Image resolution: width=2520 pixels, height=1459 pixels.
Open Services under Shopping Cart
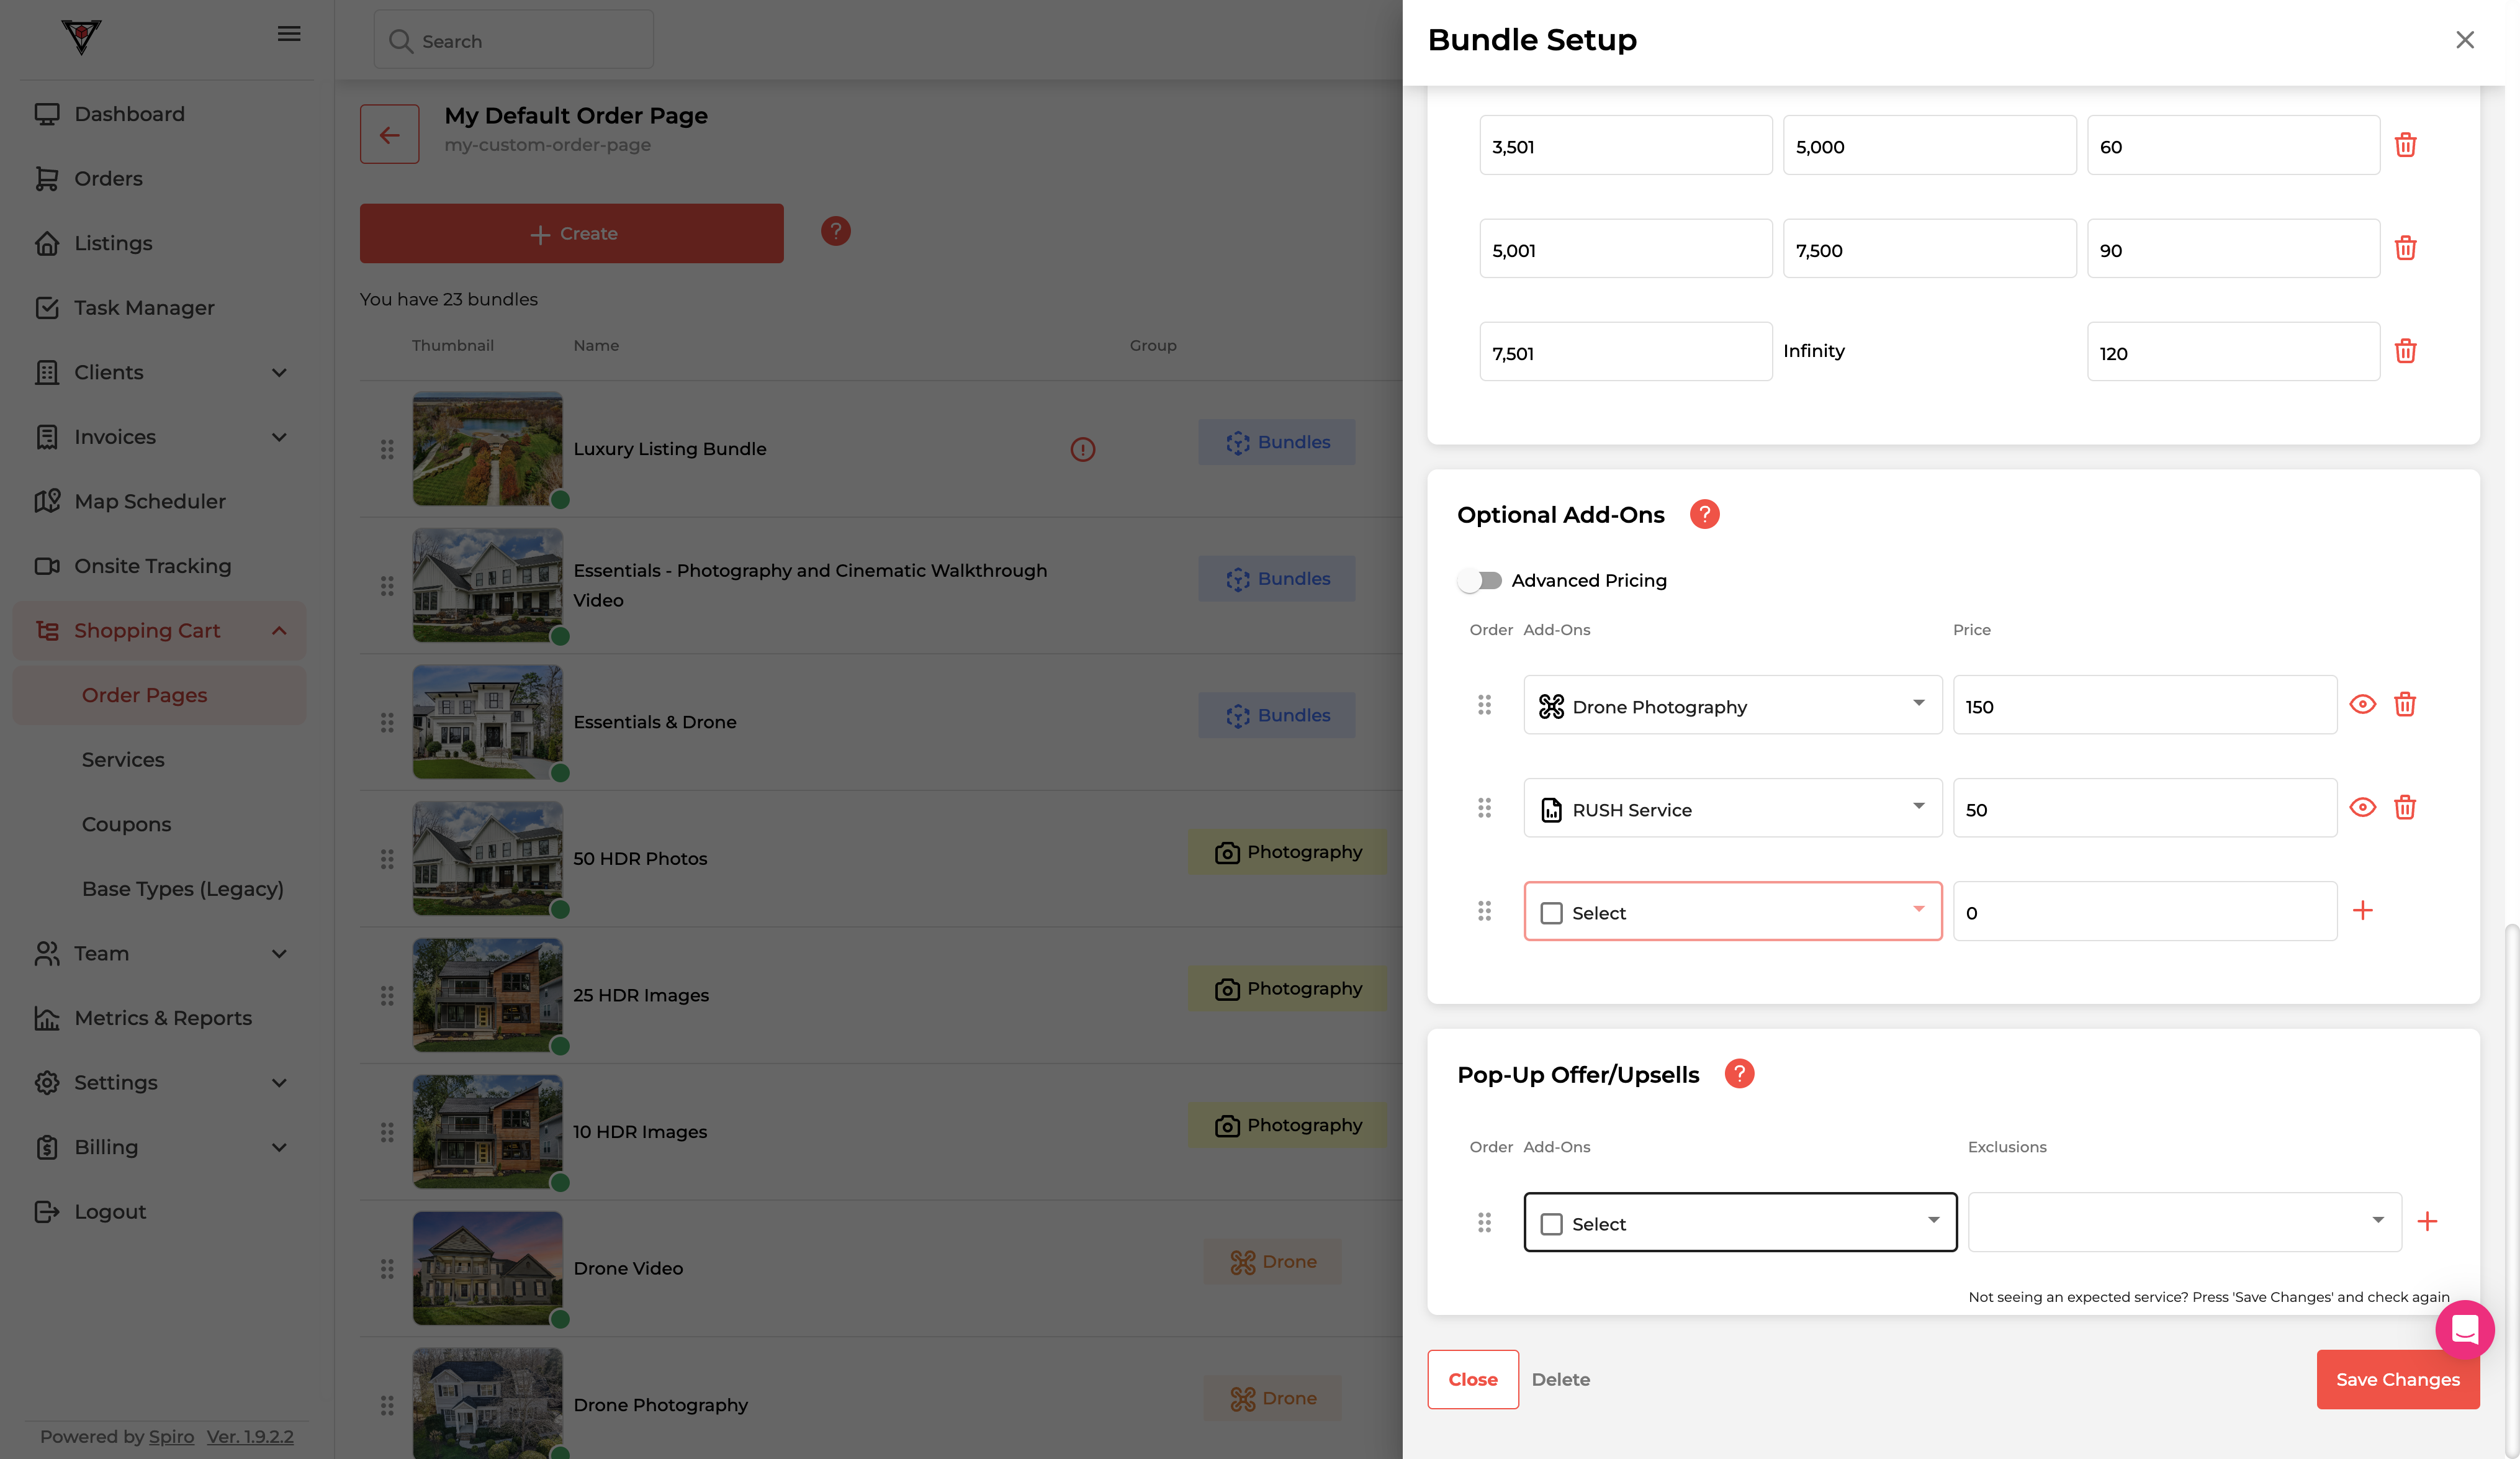point(123,759)
